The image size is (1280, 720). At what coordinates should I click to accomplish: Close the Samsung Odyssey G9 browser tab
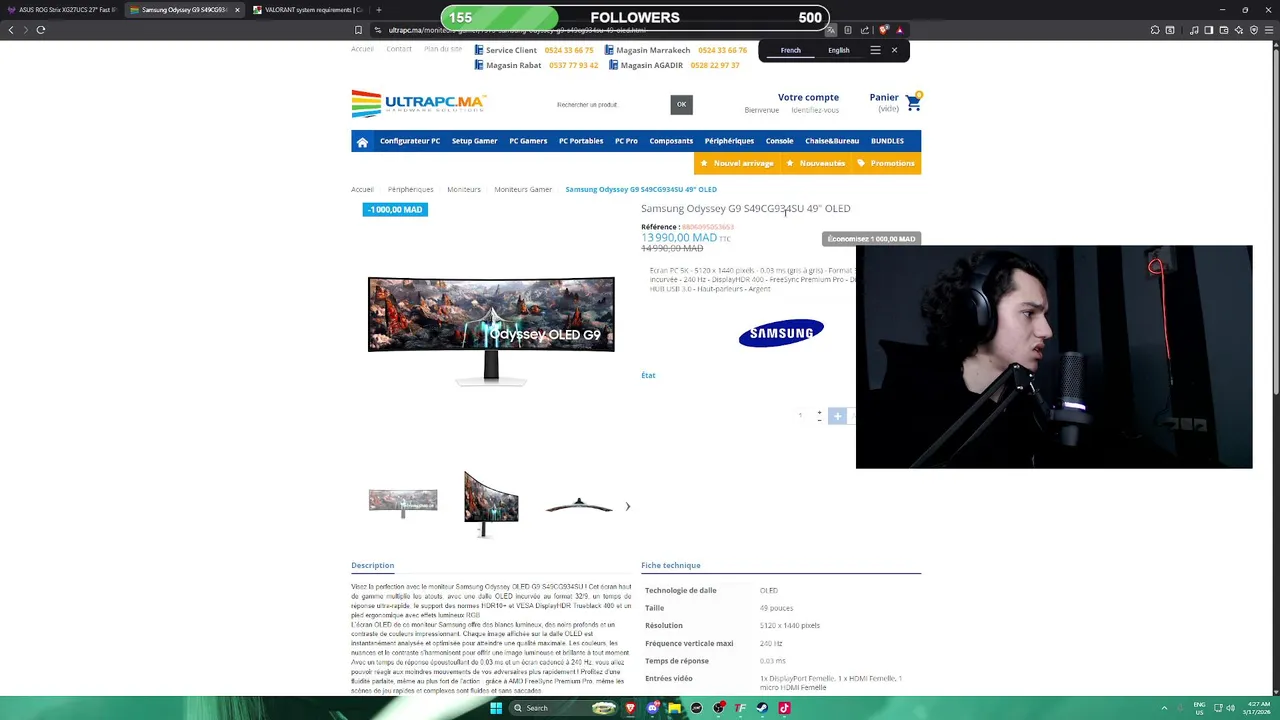[x=237, y=10]
